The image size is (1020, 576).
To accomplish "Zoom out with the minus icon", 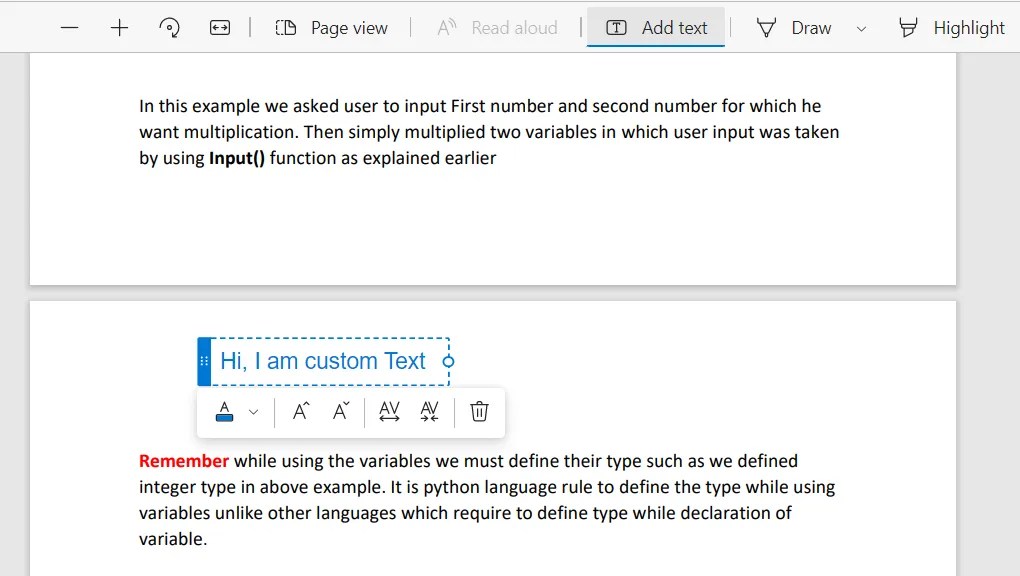I will [68, 27].
